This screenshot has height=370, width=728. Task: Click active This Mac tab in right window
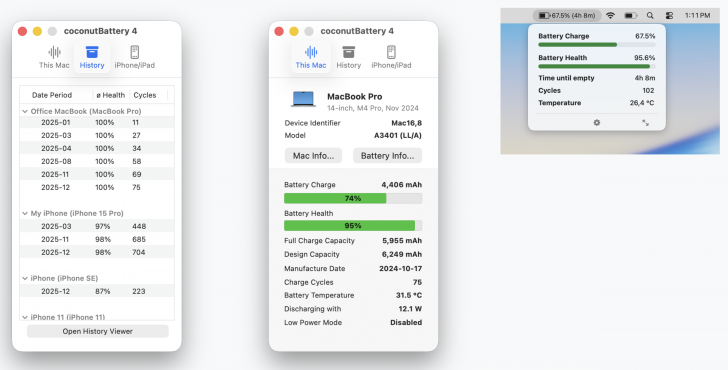(311, 58)
